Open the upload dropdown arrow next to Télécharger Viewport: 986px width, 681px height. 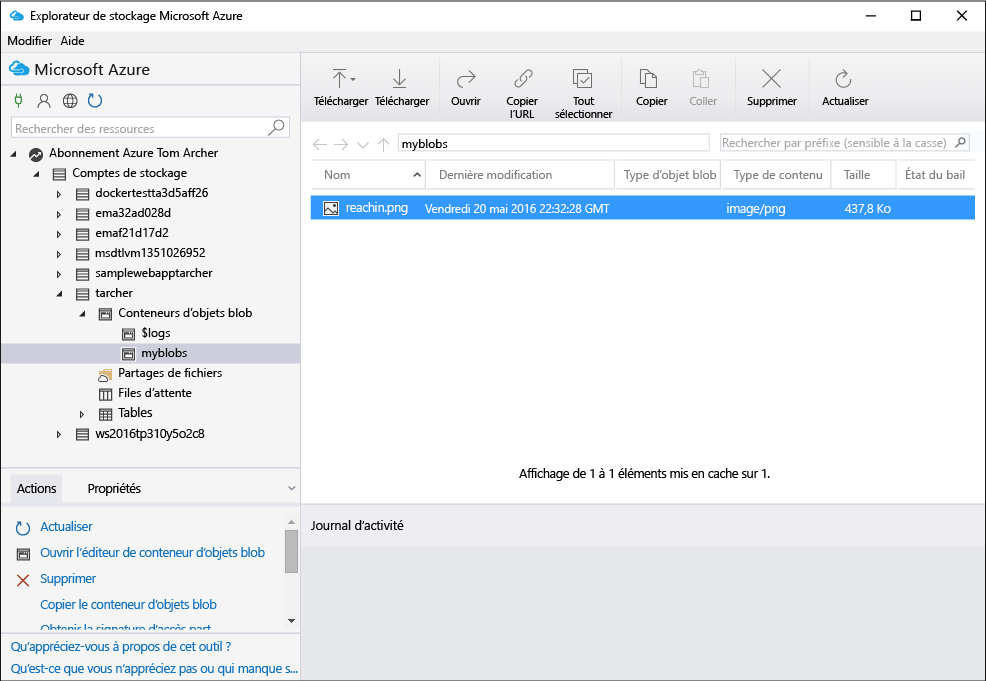click(353, 79)
